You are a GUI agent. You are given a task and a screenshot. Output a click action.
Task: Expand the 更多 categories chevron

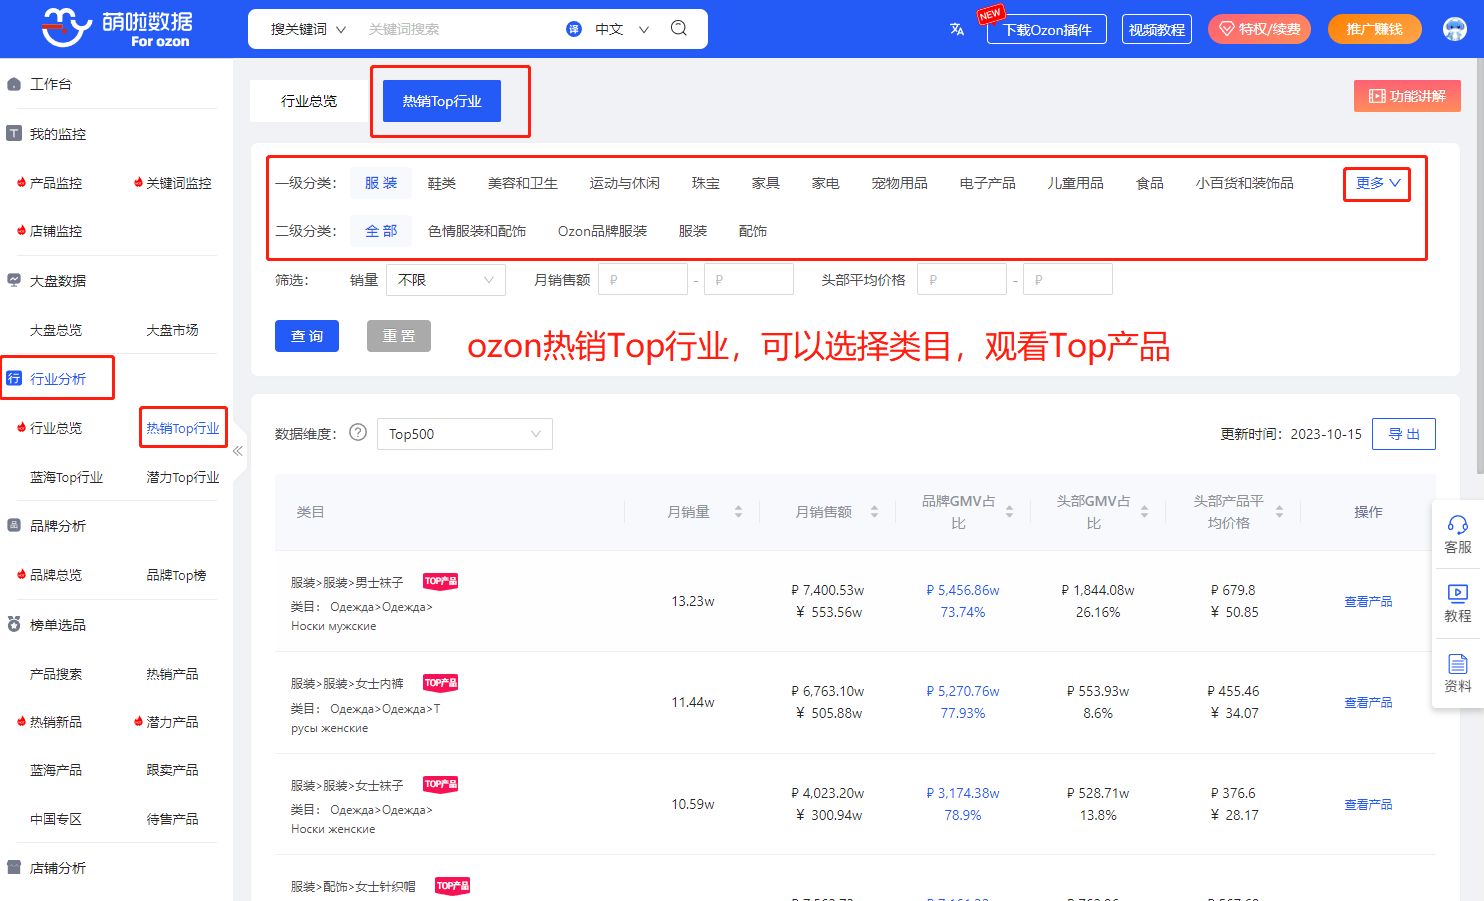click(x=1377, y=183)
